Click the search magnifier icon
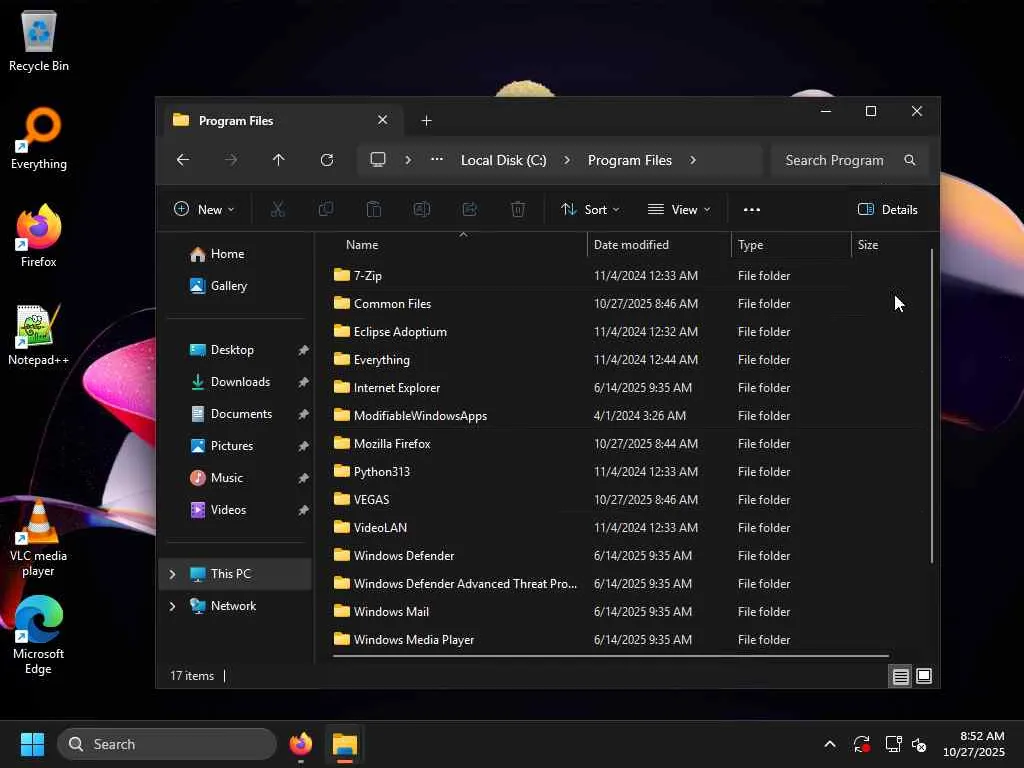This screenshot has height=768, width=1024. pos(910,160)
